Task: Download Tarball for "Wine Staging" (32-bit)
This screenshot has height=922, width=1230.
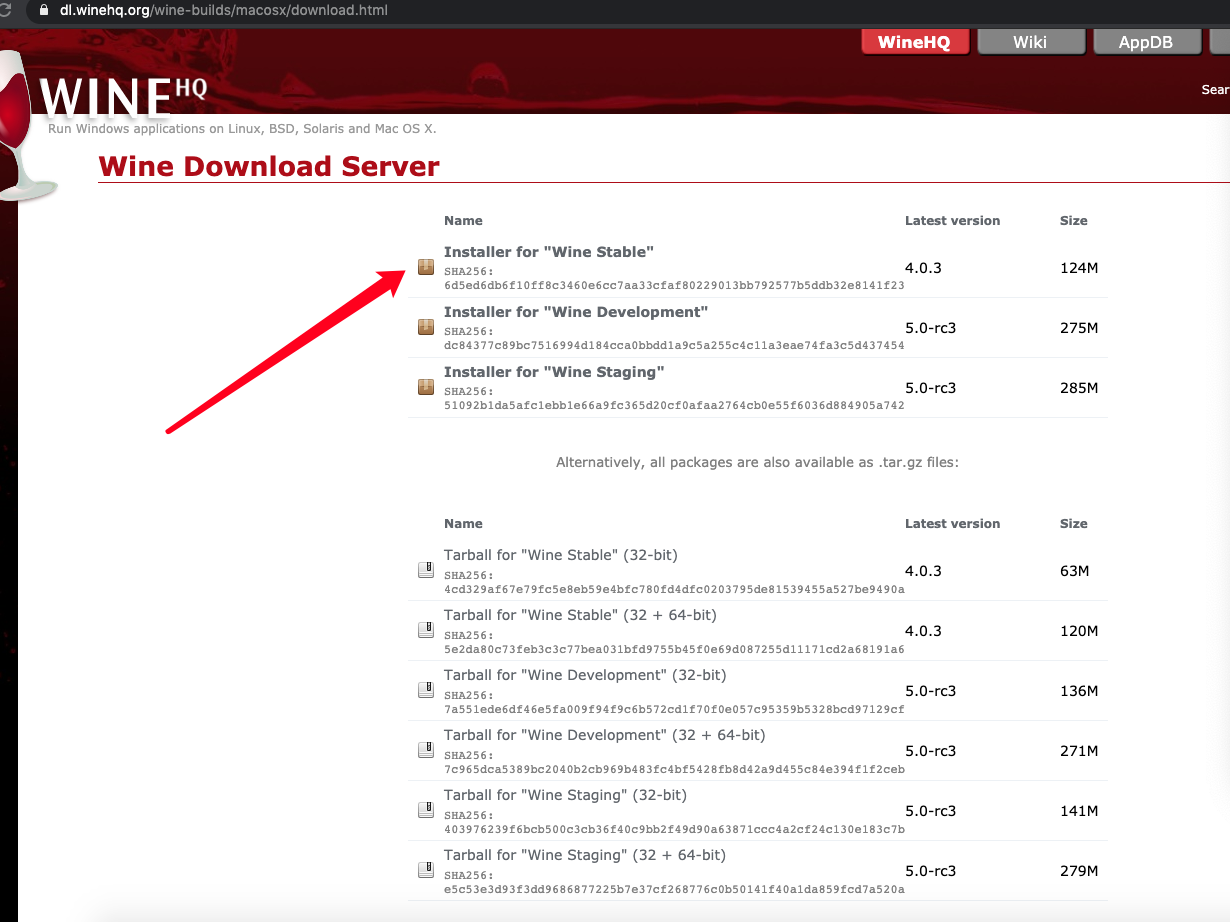Action: coord(565,795)
